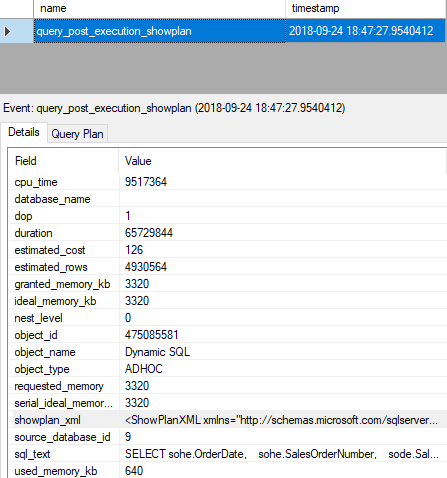The image size is (447, 478).
Task: Select the cpu_time field row
Action: point(228,182)
